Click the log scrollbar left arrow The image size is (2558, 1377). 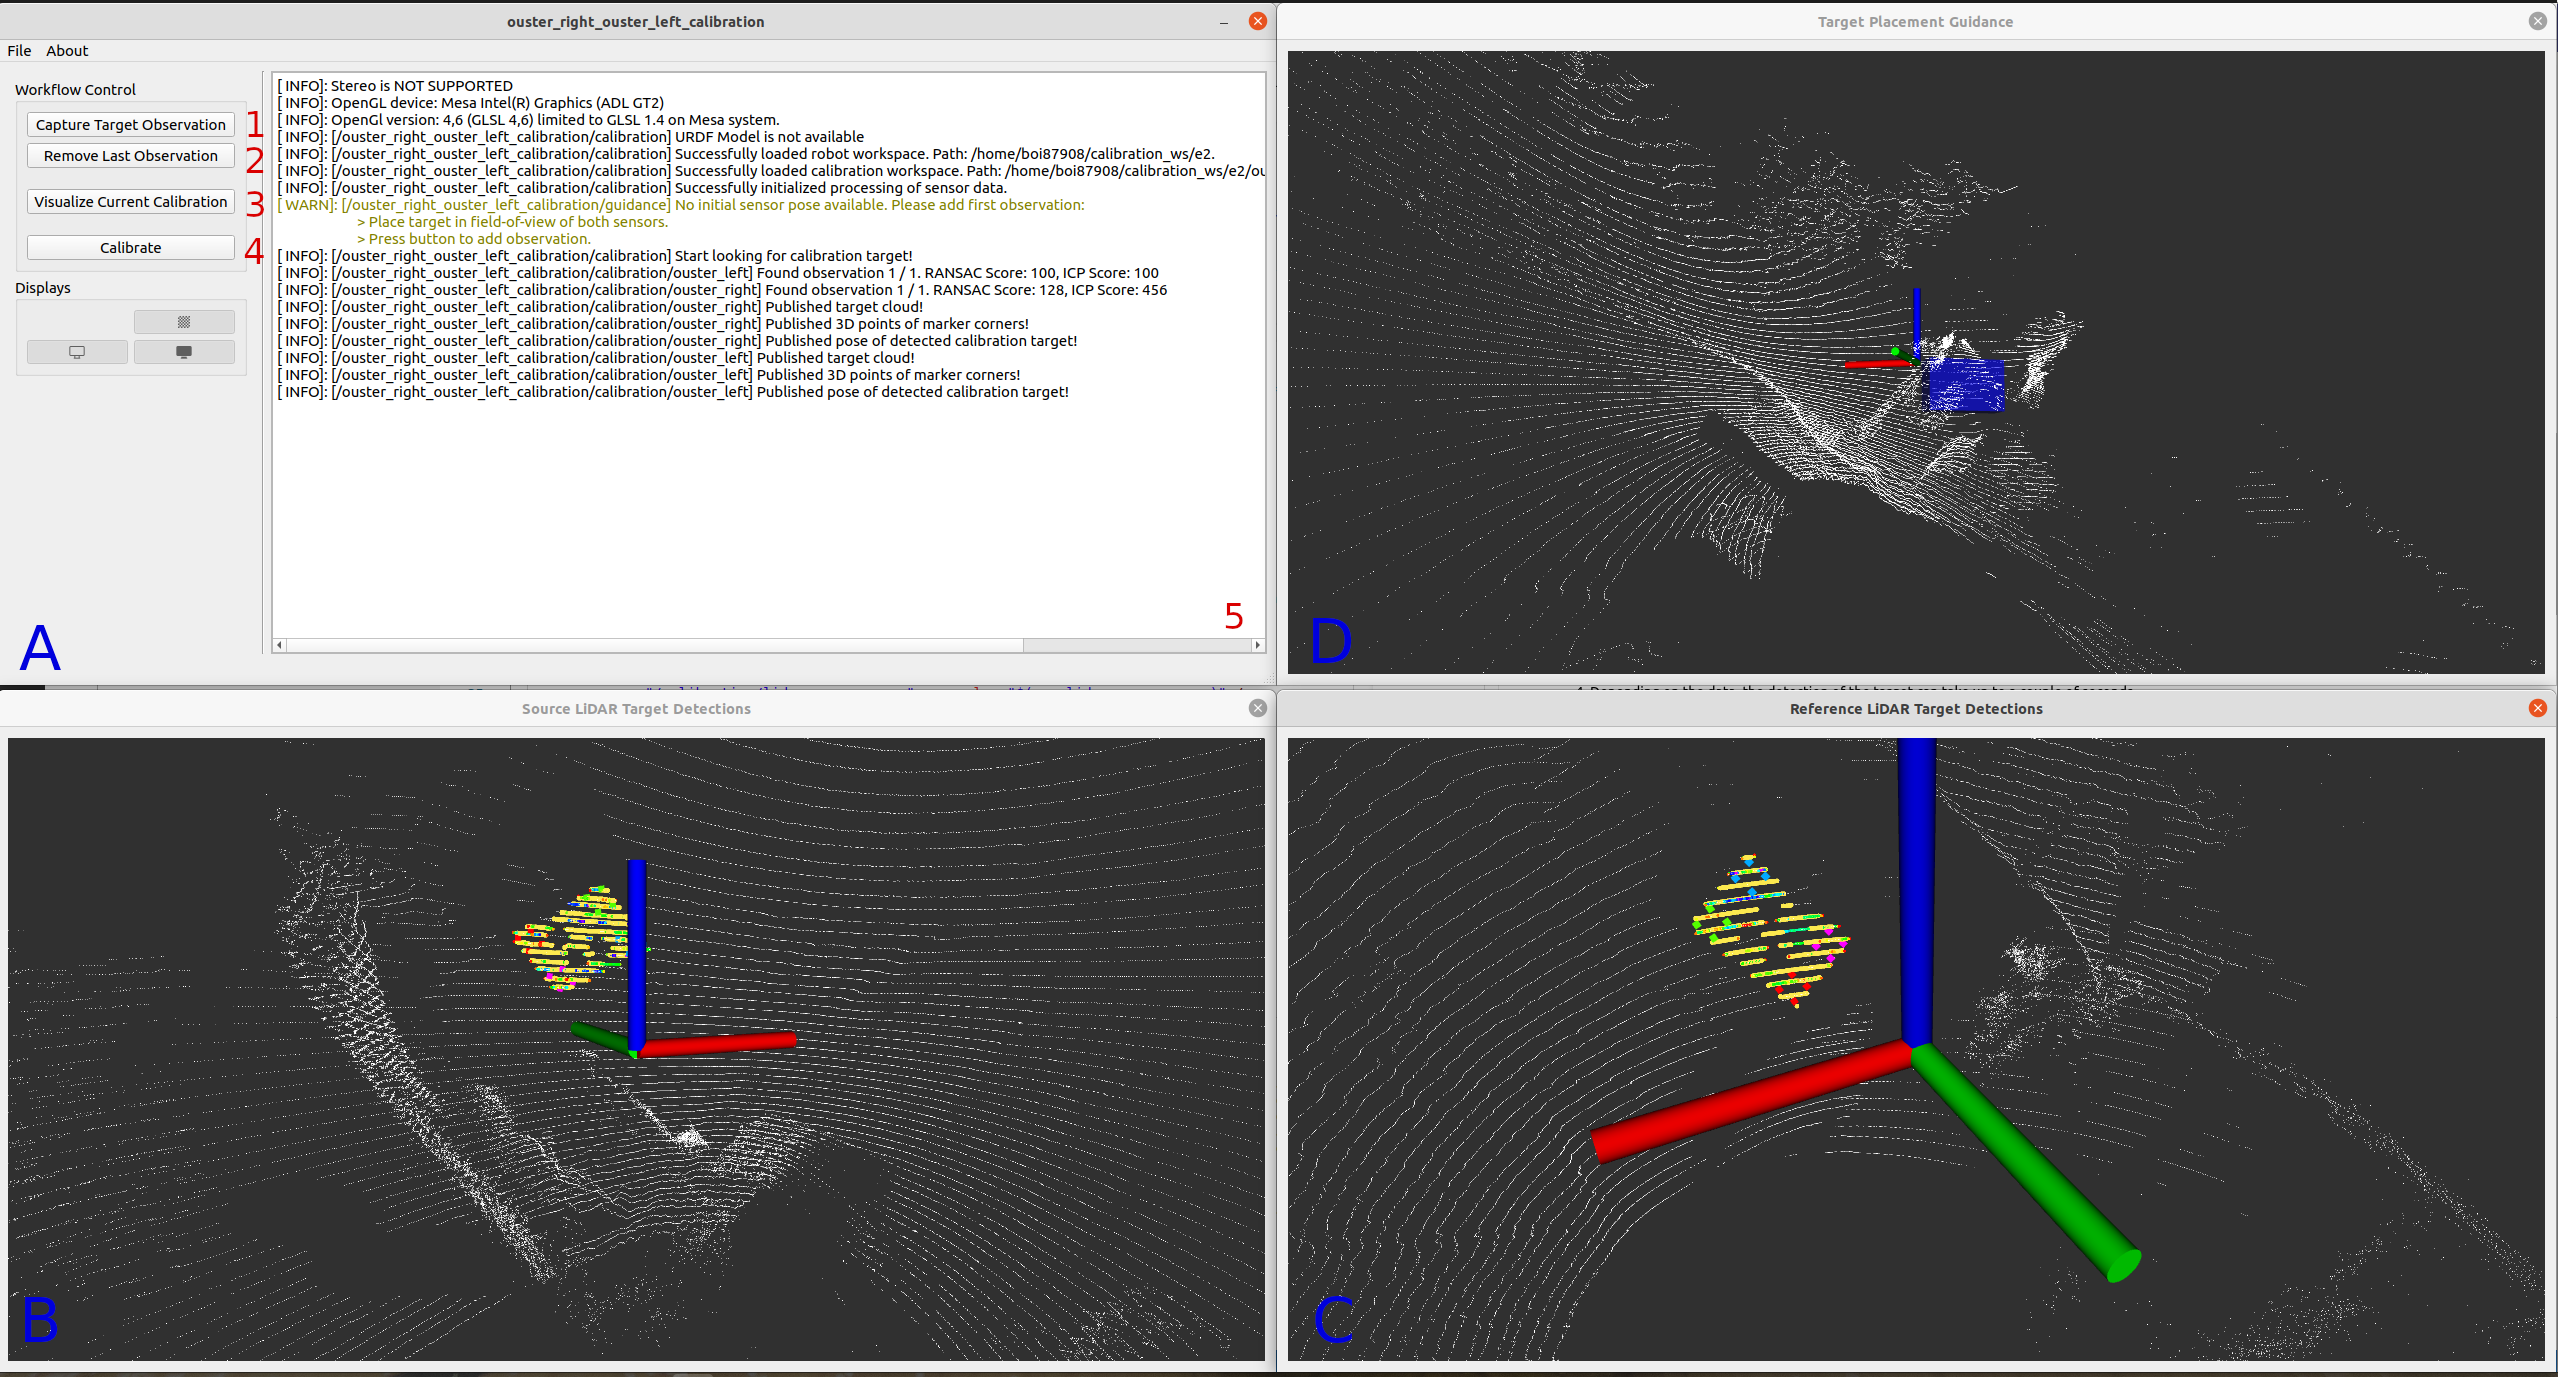point(280,646)
